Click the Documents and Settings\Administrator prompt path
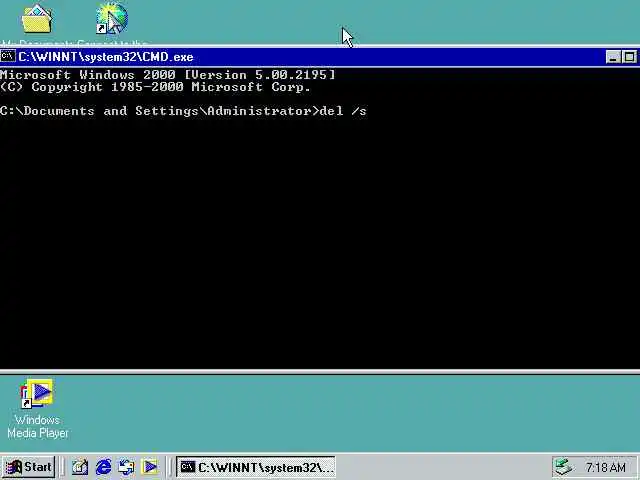This screenshot has width=640, height=480. 160,111
